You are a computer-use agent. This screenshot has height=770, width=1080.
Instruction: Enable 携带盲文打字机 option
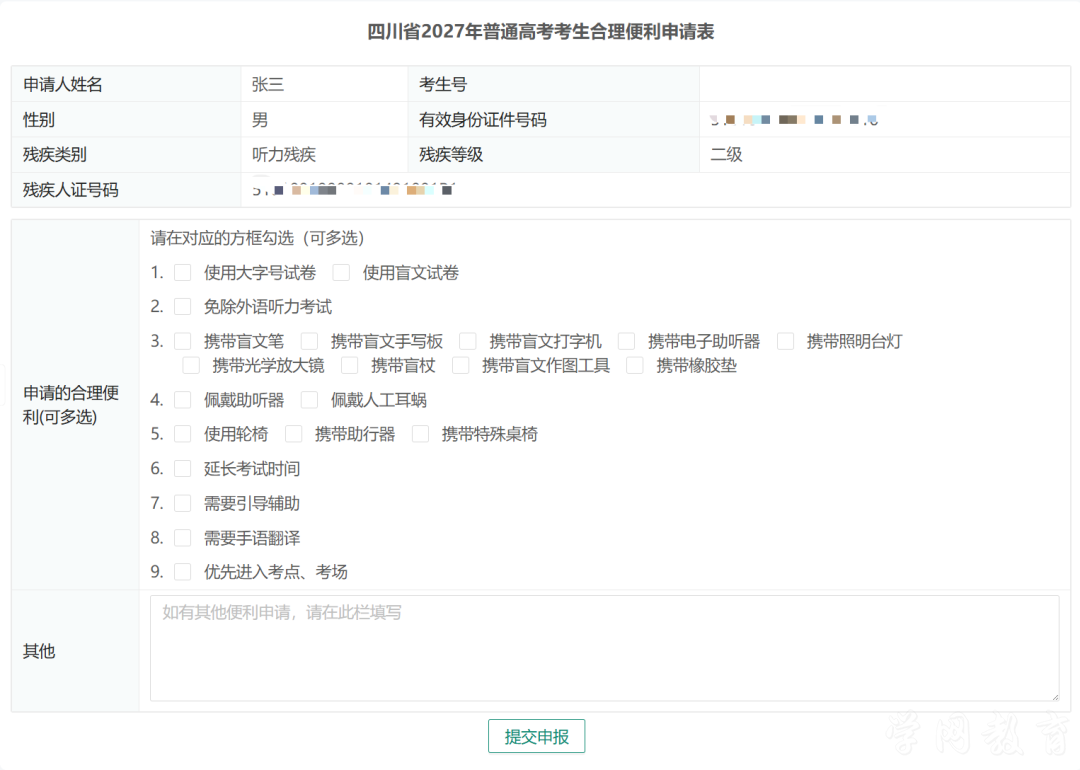[468, 341]
